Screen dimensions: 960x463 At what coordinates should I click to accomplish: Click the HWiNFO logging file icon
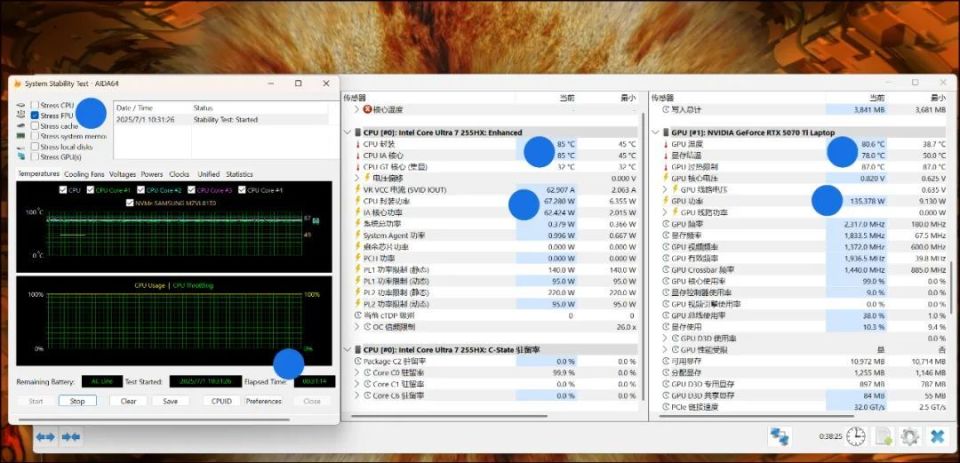coord(883,437)
